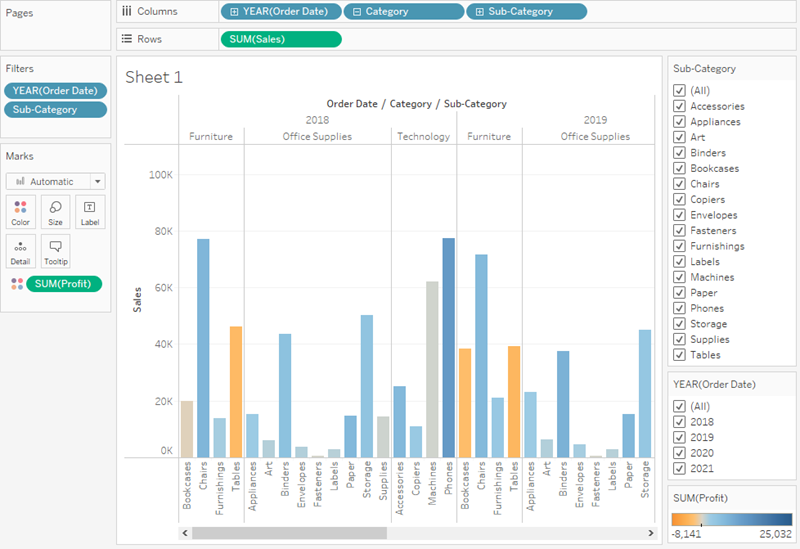Click the color dots icon beside SUM(Profit)
Screen dimensions: 800x549
(x=15, y=284)
